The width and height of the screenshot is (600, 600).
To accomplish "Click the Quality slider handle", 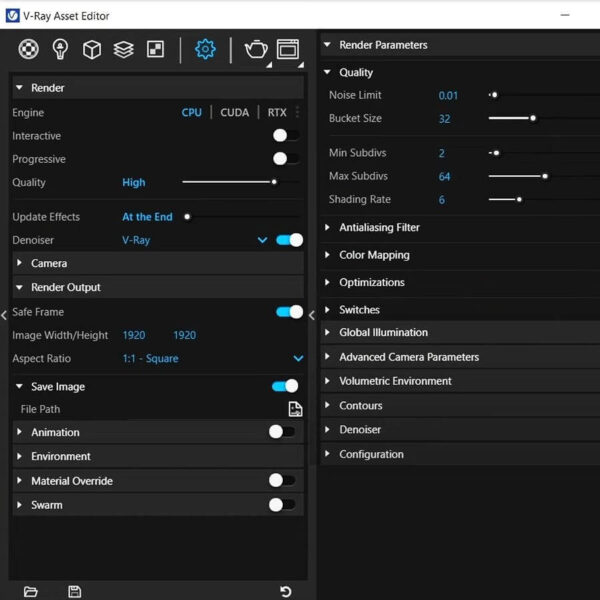I will point(274,182).
